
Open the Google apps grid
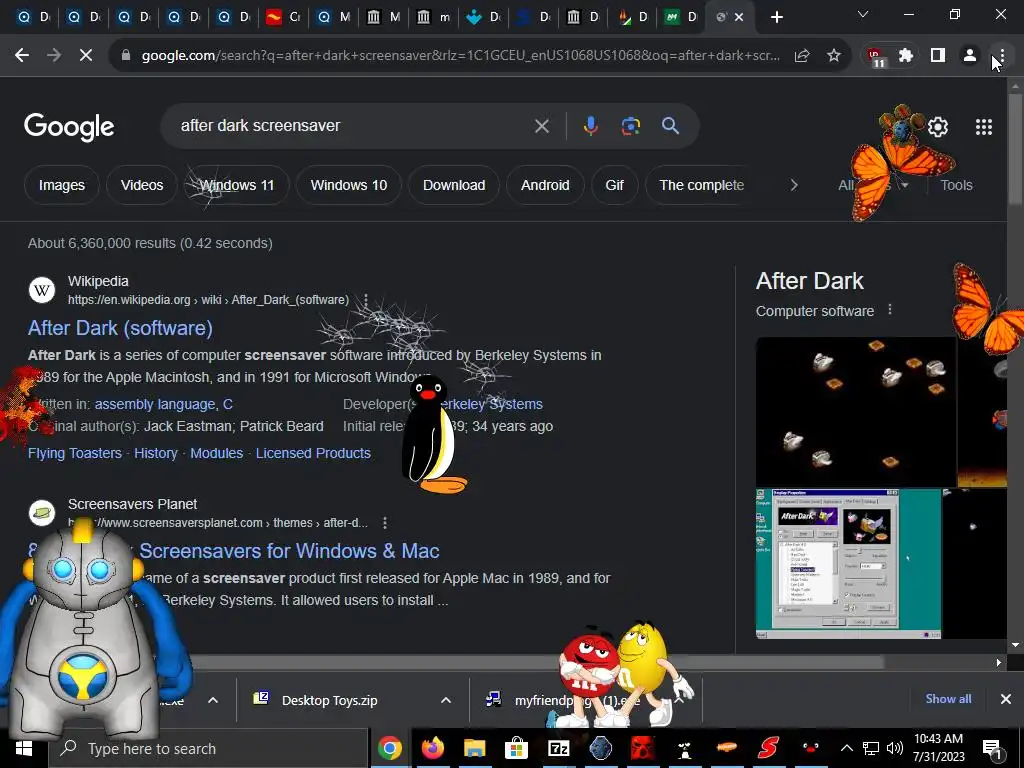(x=984, y=127)
